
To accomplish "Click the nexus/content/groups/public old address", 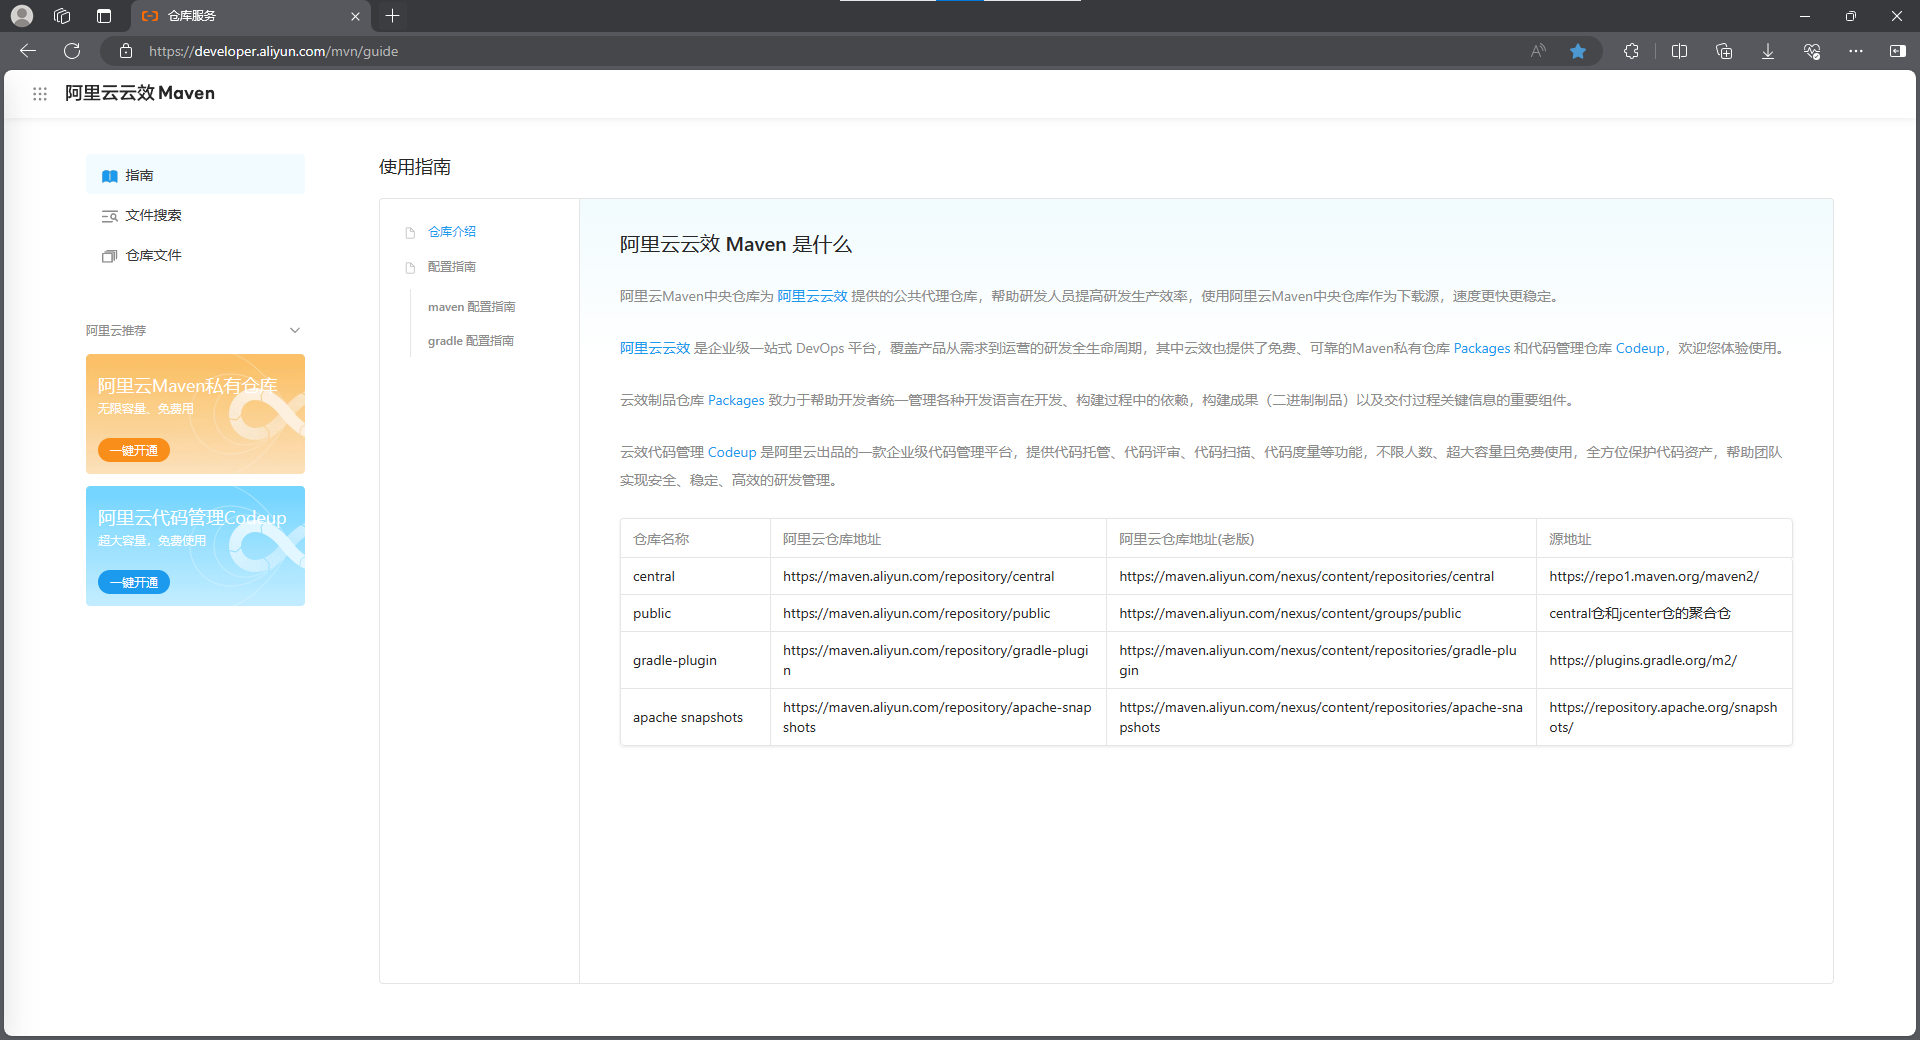I will tap(1290, 613).
